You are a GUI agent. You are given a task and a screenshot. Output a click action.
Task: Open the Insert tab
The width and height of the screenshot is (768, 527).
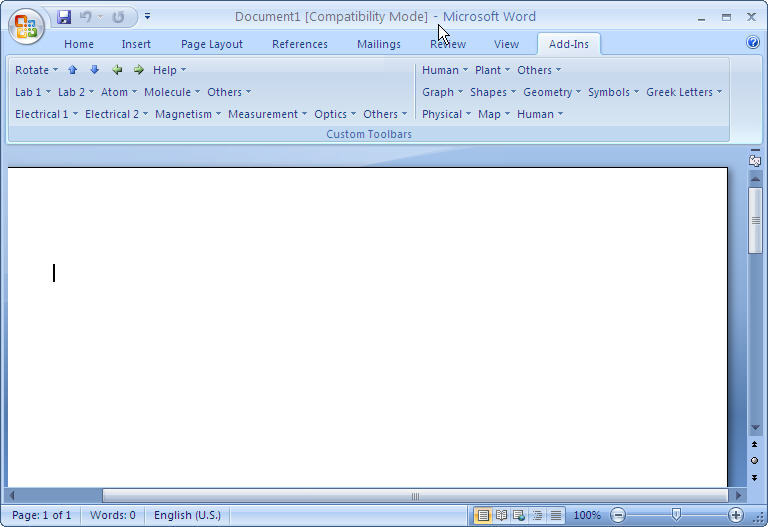pyautogui.click(x=136, y=44)
